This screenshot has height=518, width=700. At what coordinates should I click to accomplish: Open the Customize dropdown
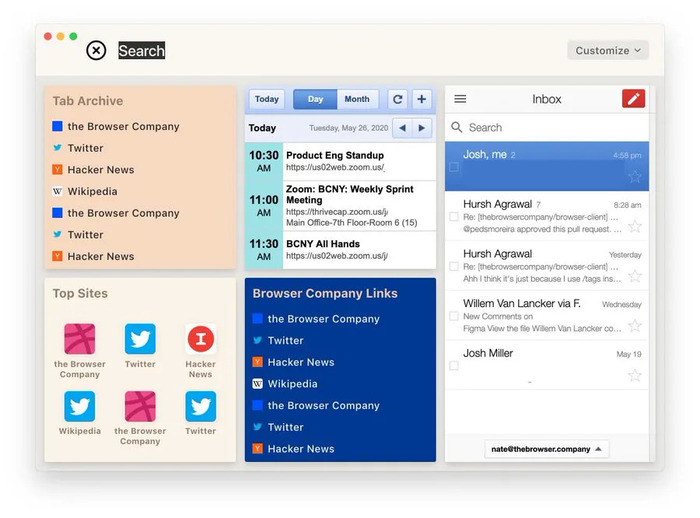pyautogui.click(x=608, y=50)
